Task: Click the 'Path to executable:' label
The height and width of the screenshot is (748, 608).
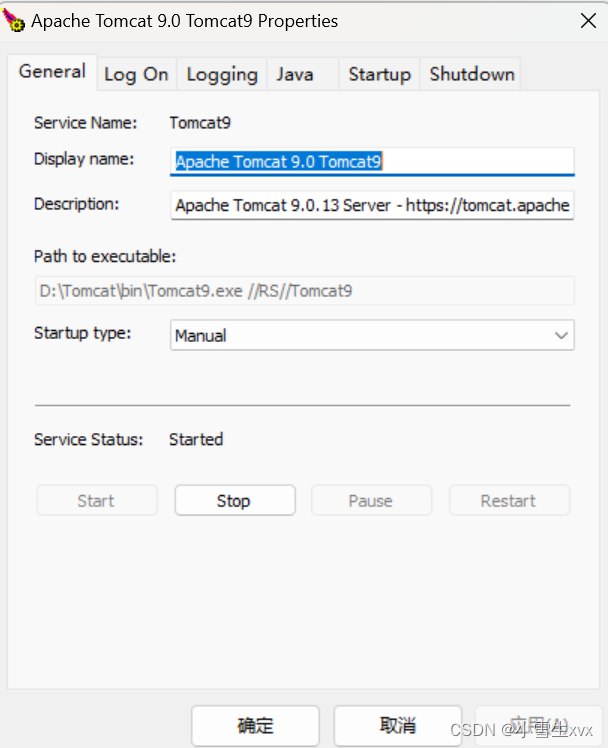Action: click(105, 257)
